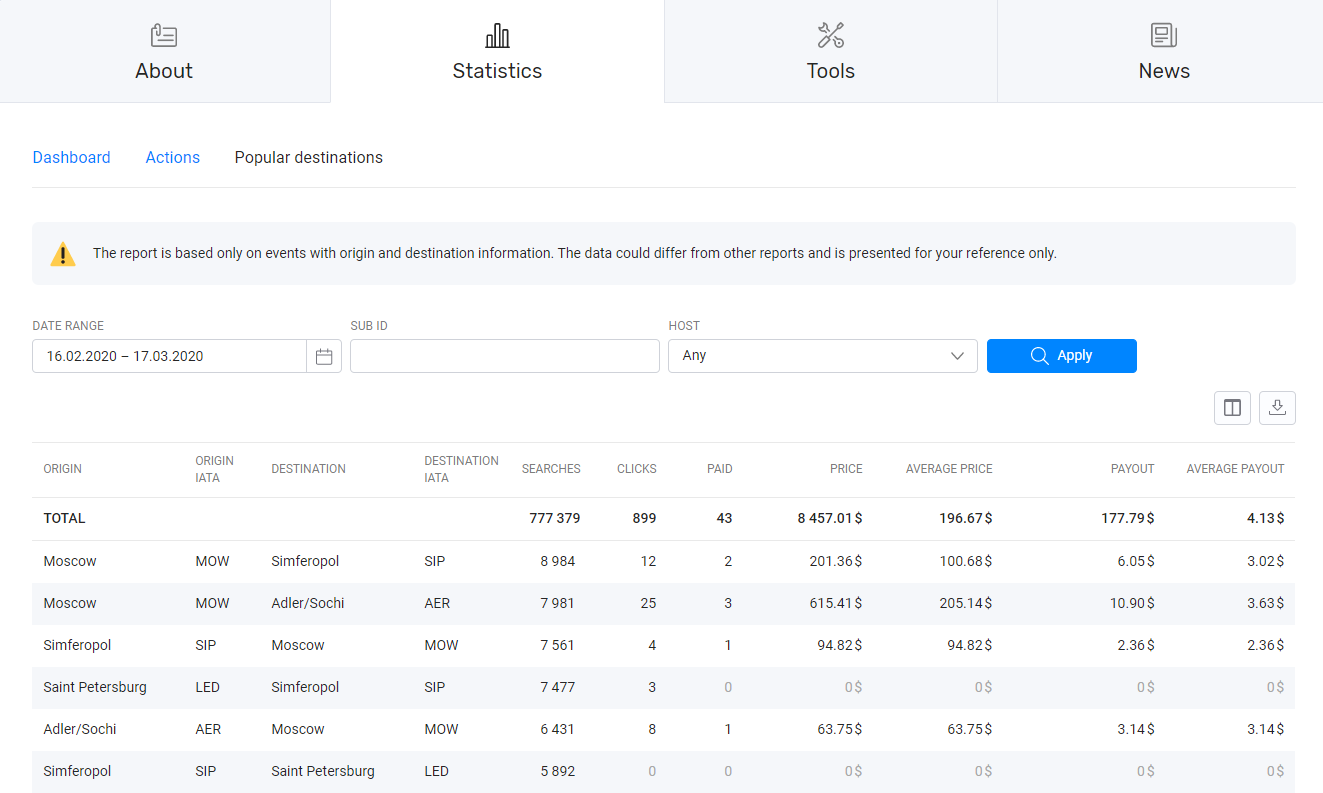Click price value 615.41$
1323x793 pixels.
[x=836, y=603]
